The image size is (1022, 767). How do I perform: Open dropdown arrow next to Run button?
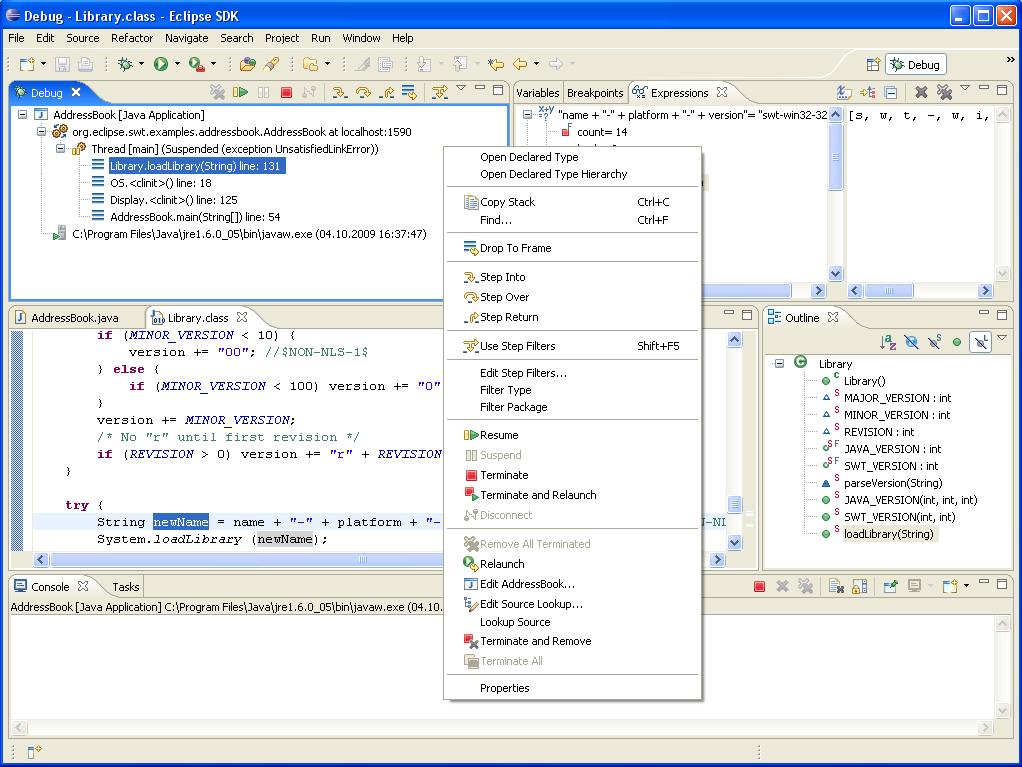coord(177,64)
